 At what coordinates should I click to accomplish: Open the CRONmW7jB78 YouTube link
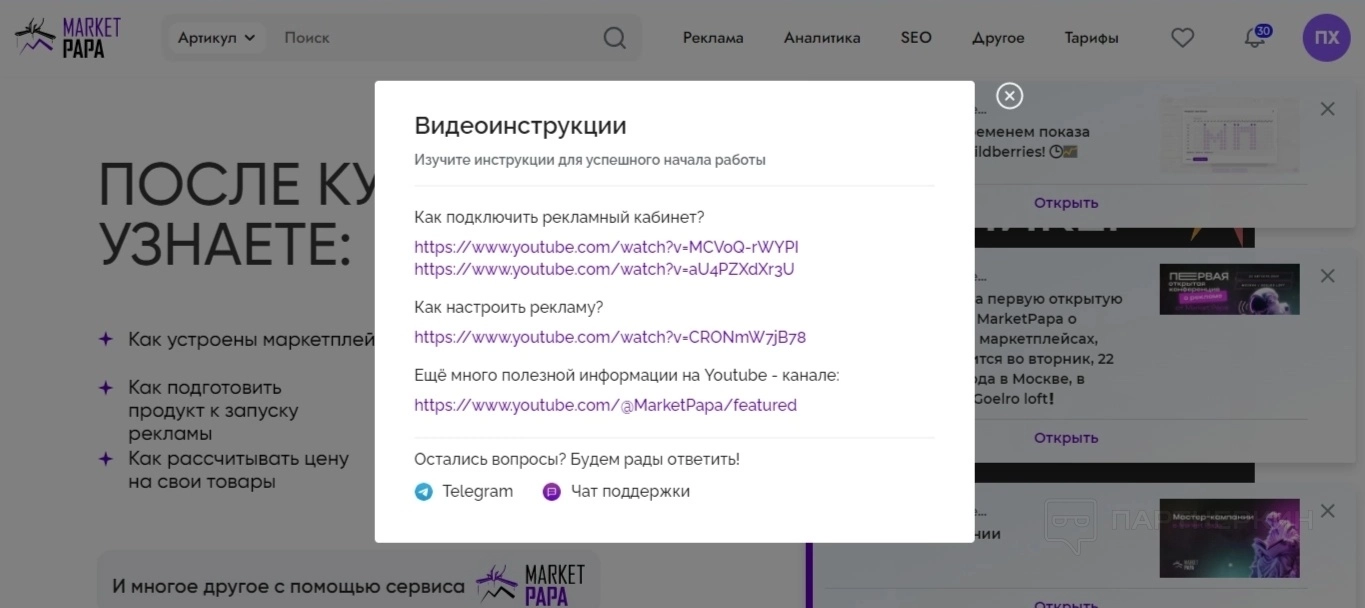point(610,337)
